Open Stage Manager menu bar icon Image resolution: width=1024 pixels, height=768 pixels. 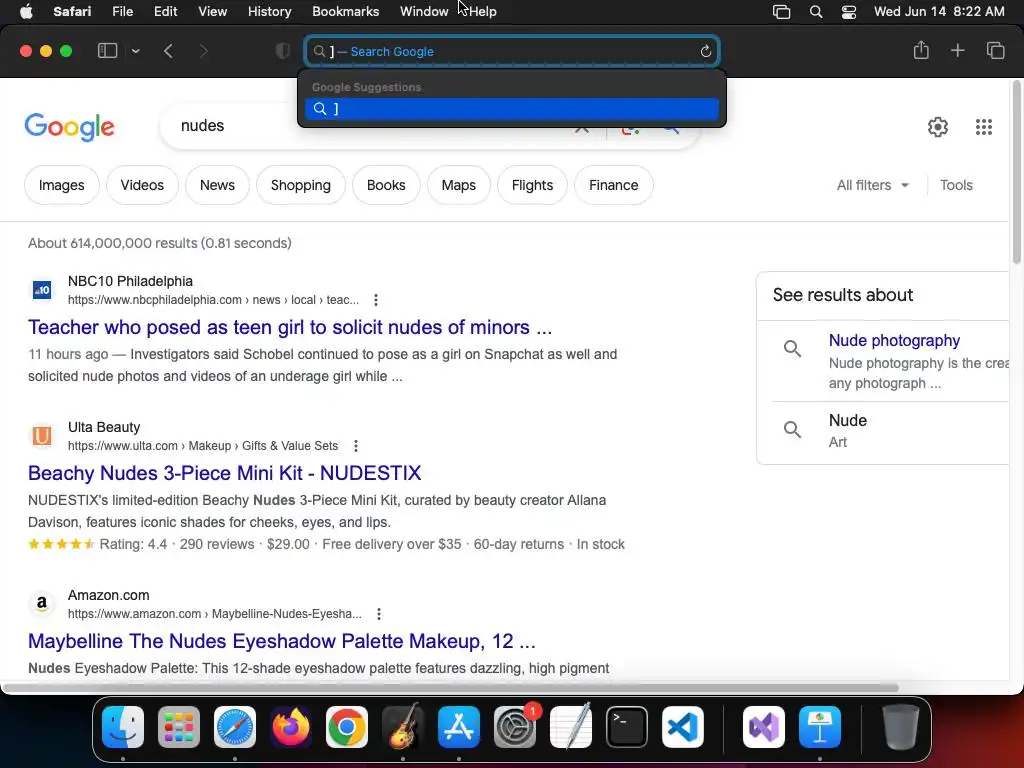pos(781,11)
